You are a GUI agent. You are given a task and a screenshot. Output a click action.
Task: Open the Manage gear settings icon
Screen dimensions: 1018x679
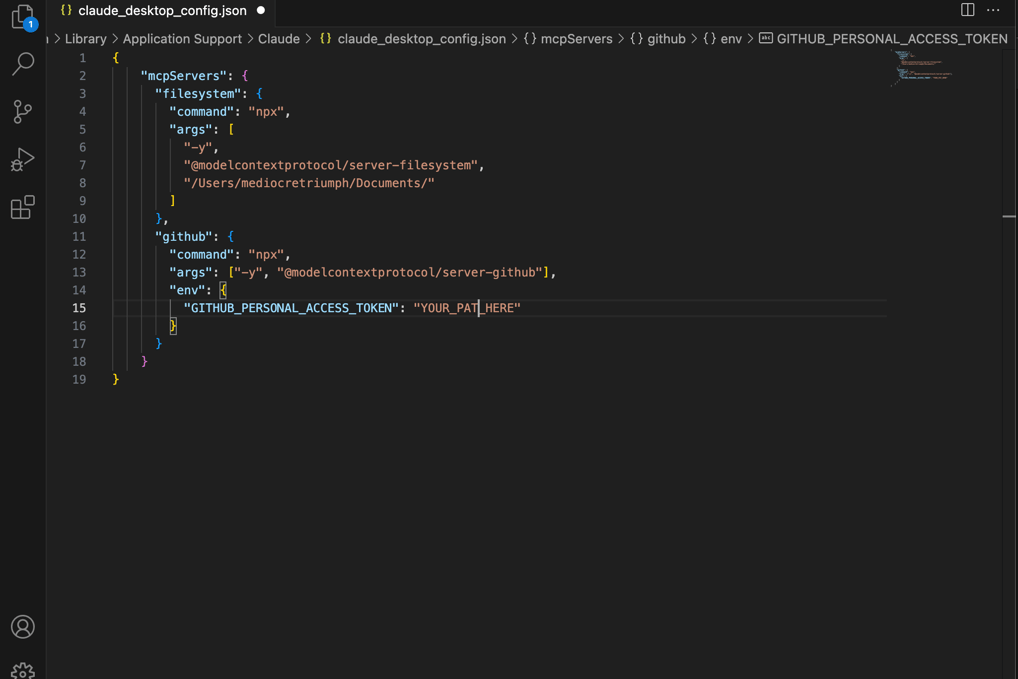[x=23, y=671]
